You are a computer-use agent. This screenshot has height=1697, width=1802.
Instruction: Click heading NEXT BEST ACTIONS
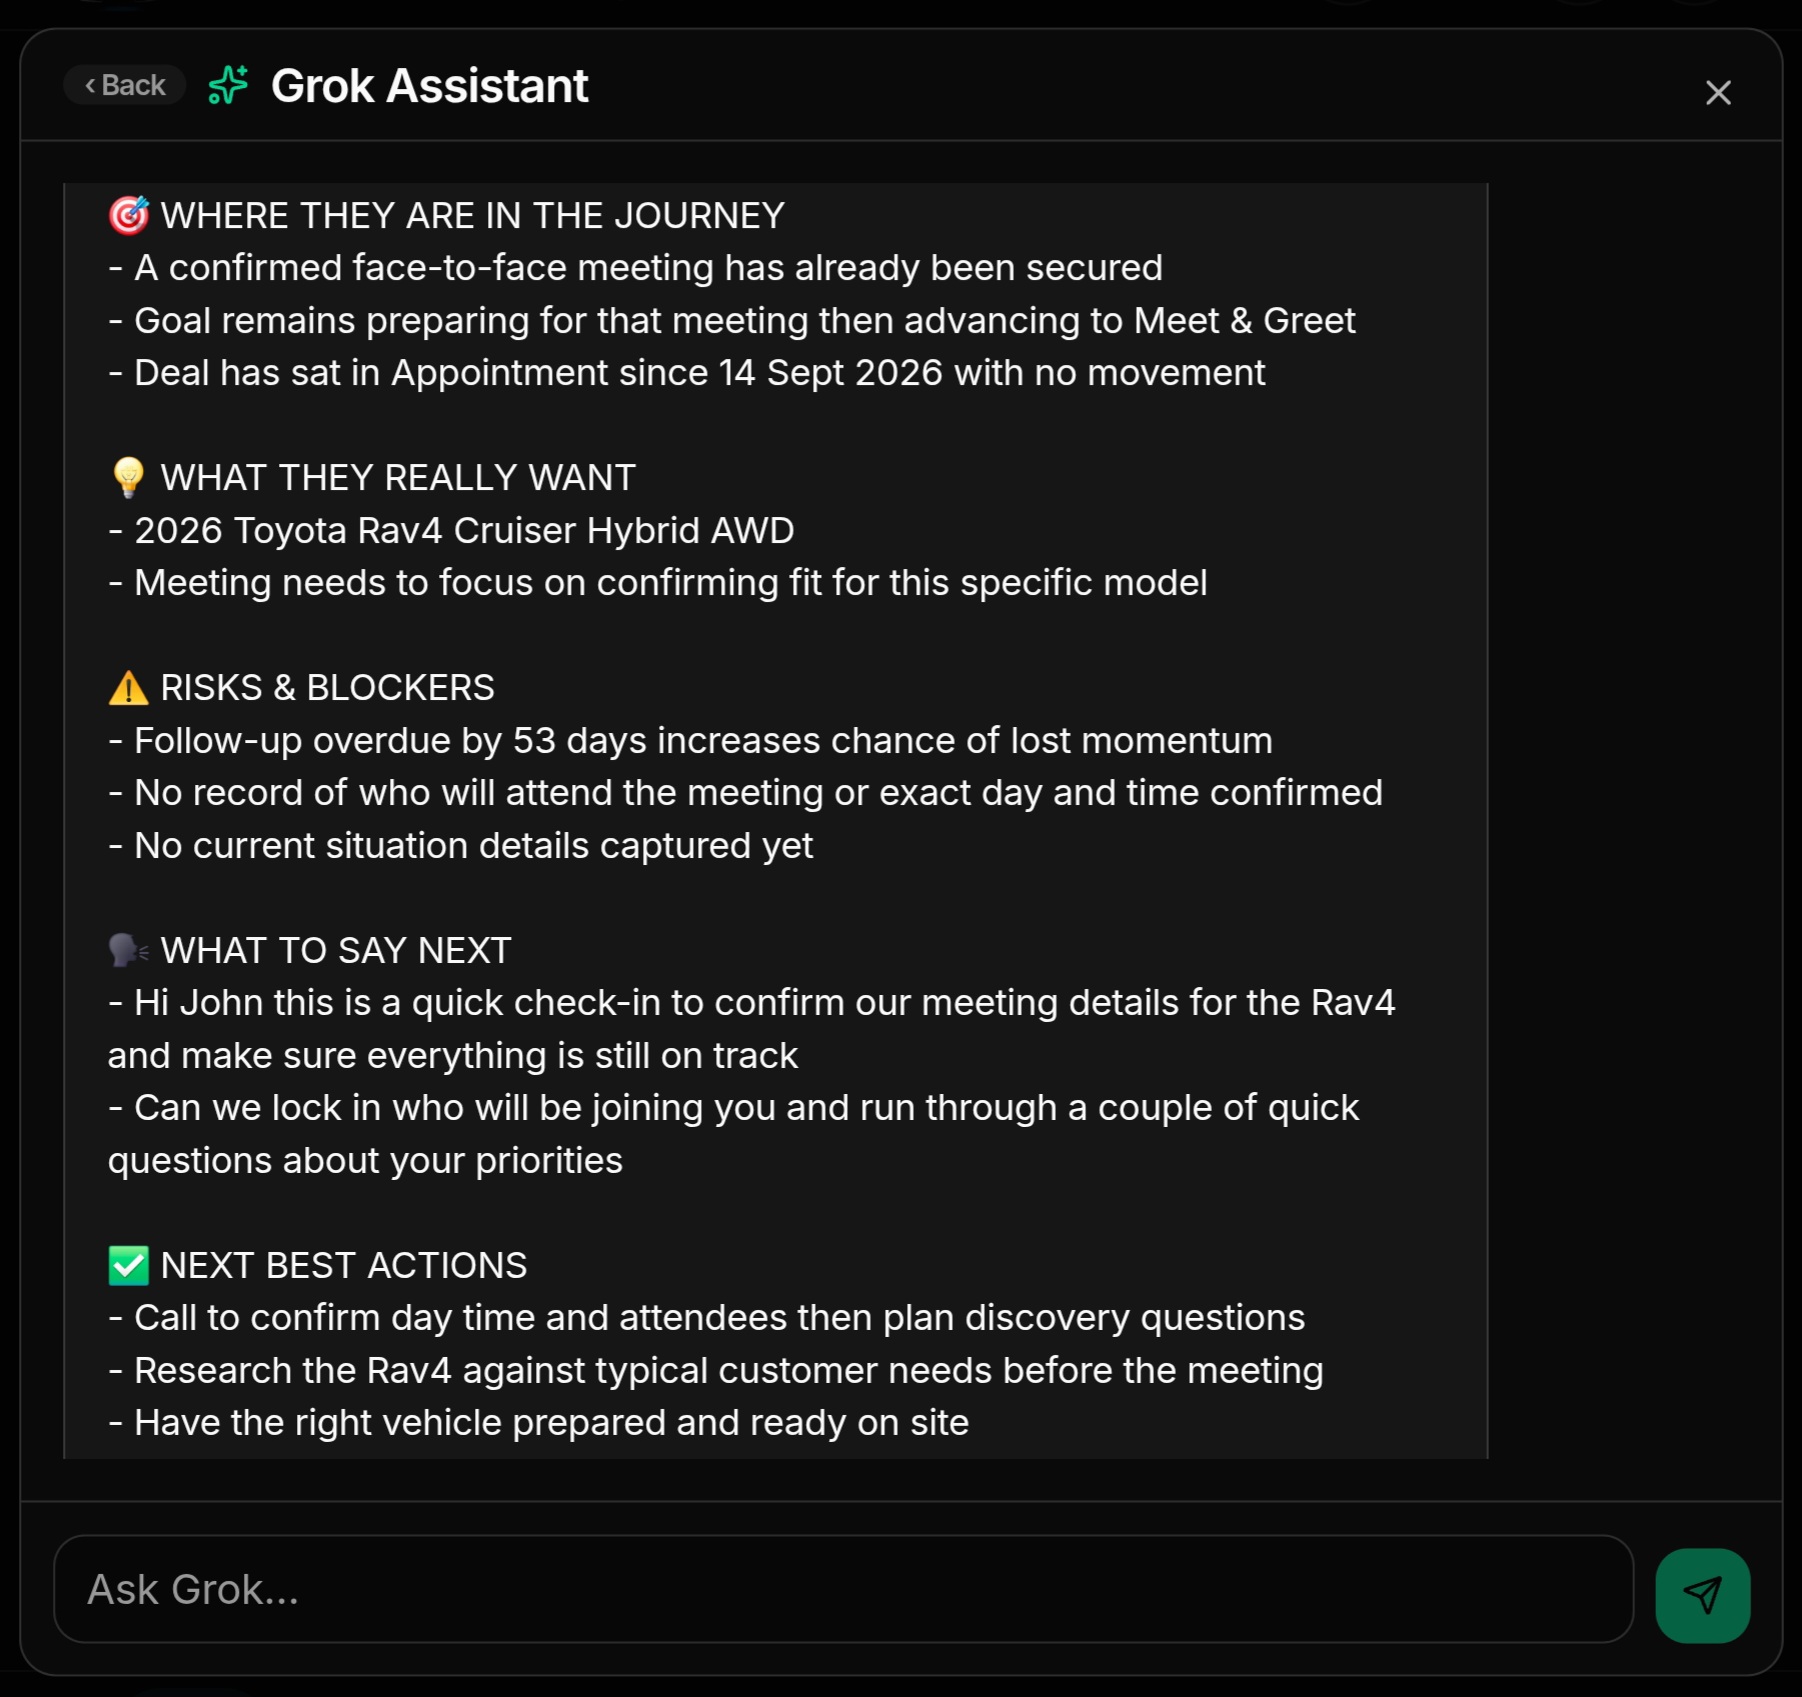343,1266
